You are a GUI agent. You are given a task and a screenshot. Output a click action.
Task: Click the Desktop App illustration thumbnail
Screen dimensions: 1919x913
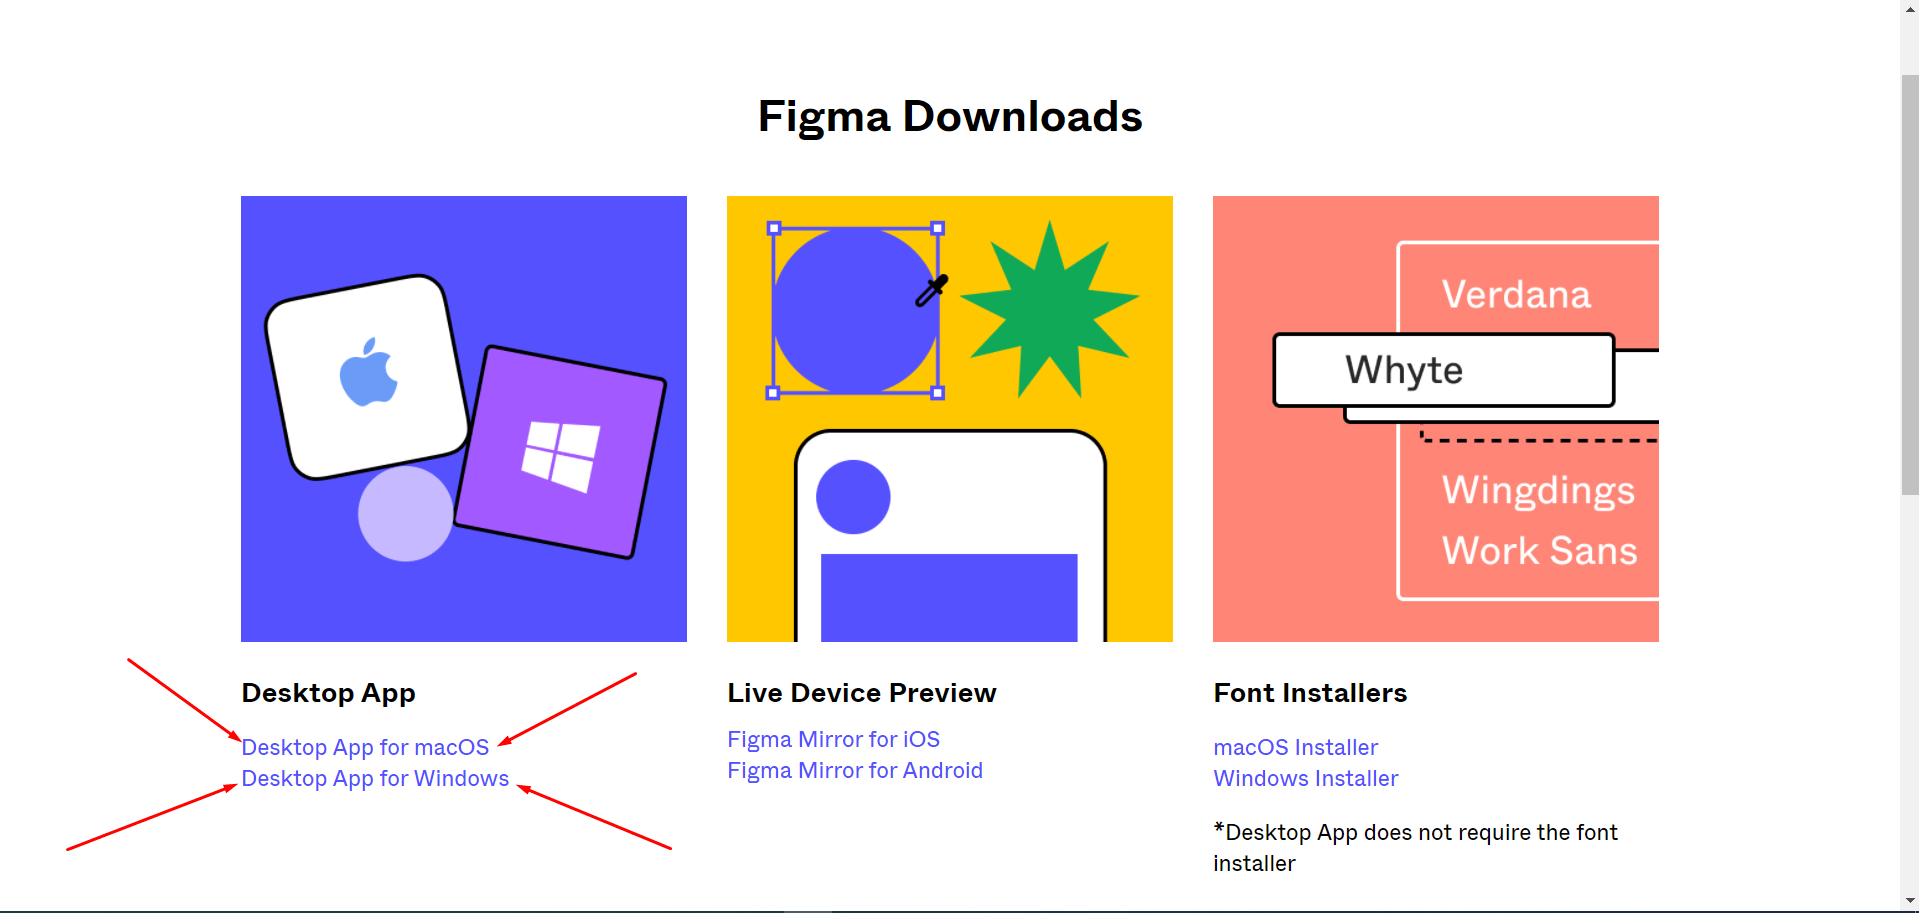(x=464, y=419)
